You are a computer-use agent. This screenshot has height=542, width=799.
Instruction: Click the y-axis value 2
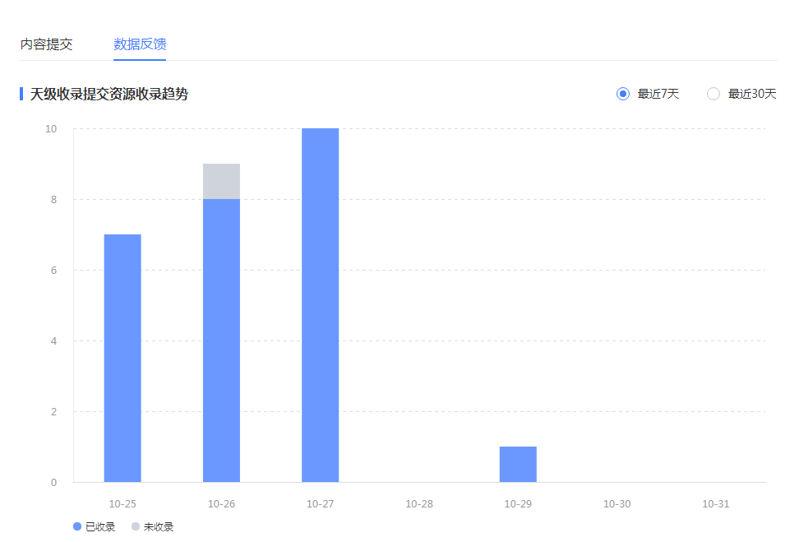54,412
